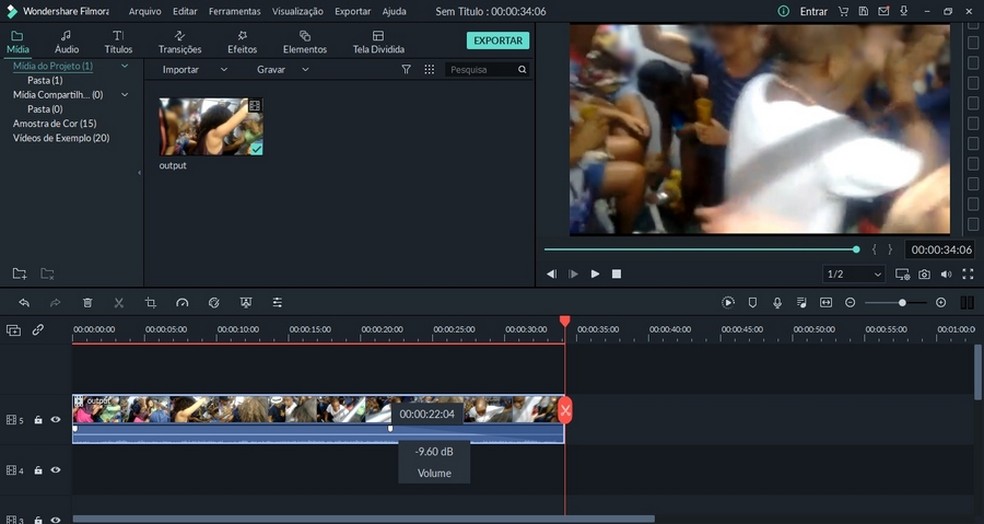Open Editar menu
This screenshot has height=524, width=984.
[x=185, y=11]
